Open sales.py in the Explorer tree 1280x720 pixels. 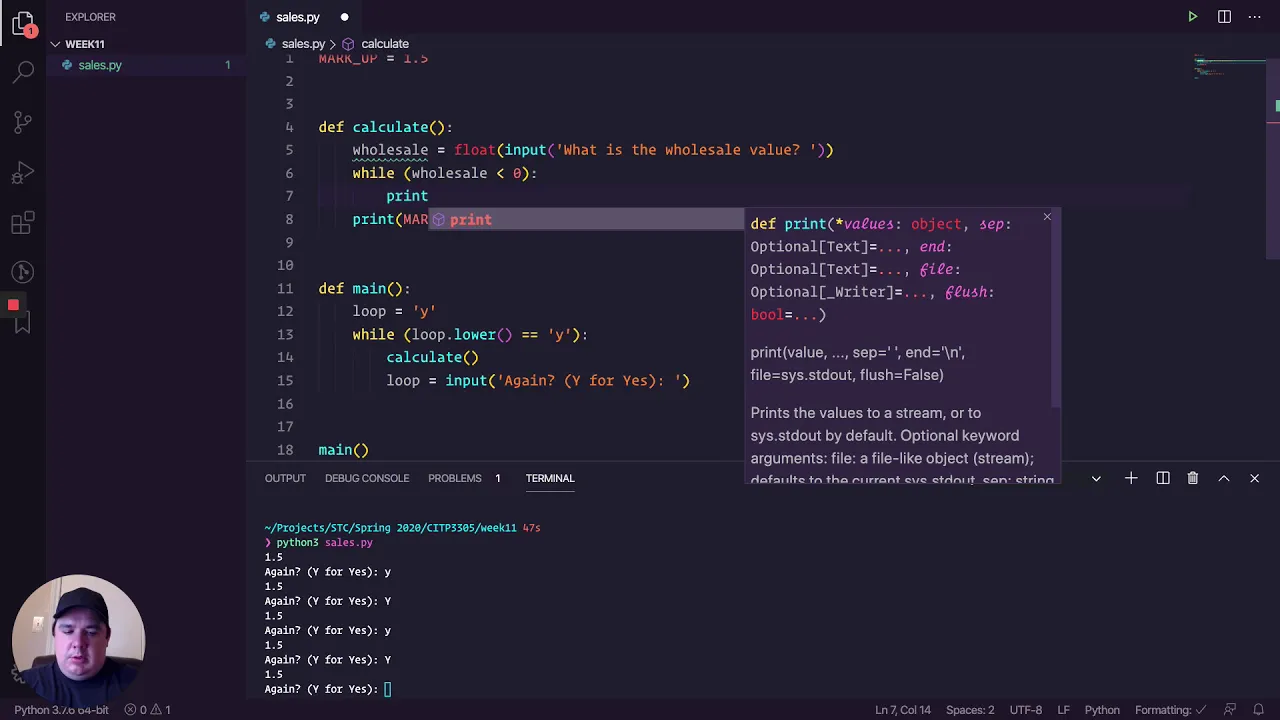[x=100, y=65]
